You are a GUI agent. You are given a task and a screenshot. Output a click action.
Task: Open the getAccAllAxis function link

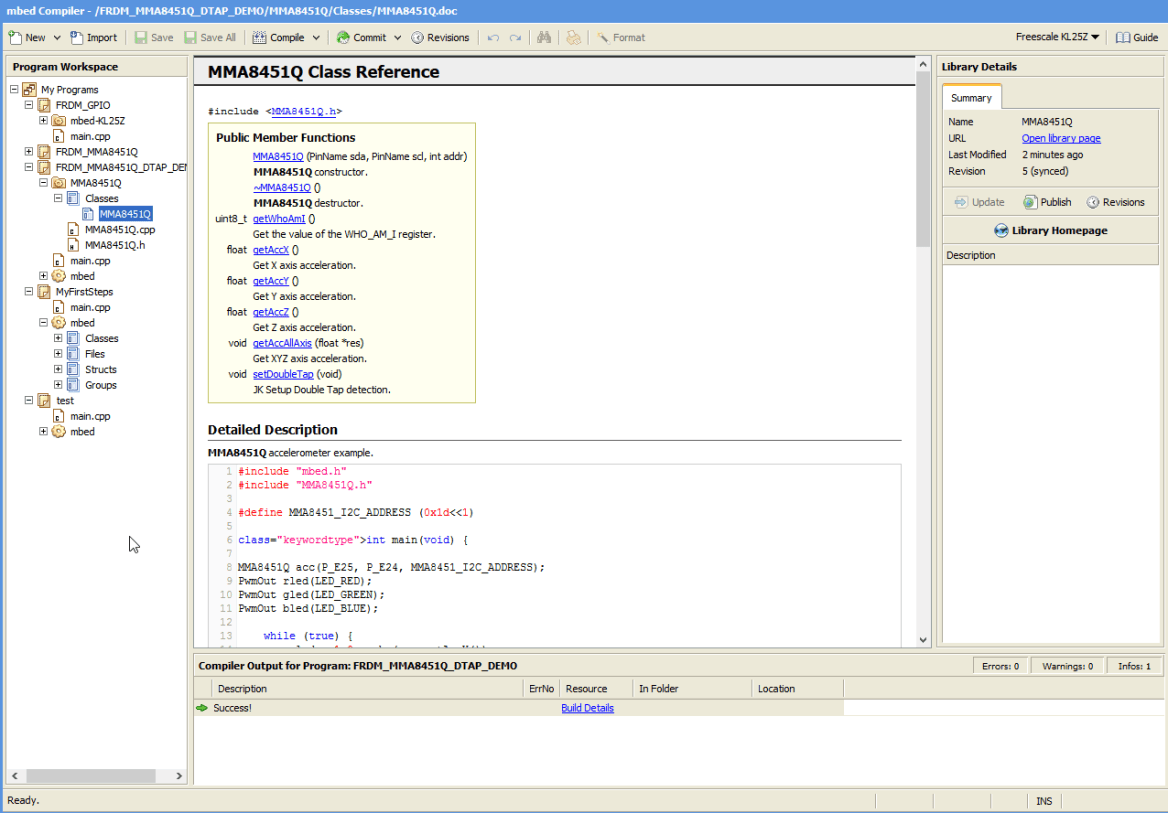282,344
